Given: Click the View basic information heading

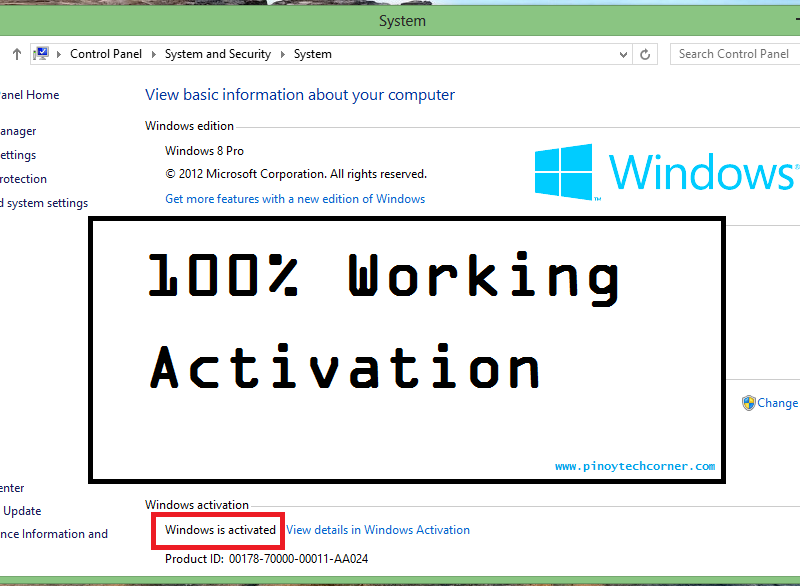Looking at the screenshot, I should (x=299, y=95).
